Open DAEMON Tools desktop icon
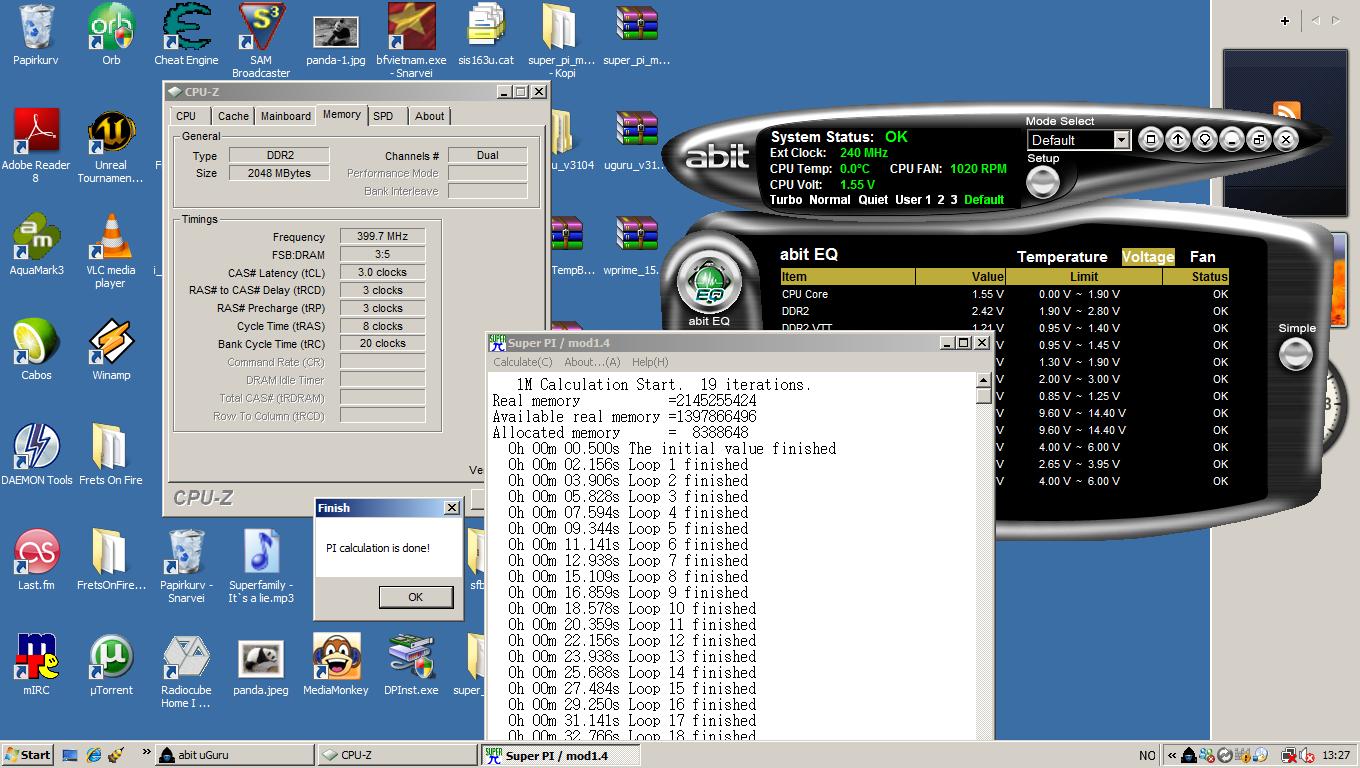The height and width of the screenshot is (768, 1360). 36,454
